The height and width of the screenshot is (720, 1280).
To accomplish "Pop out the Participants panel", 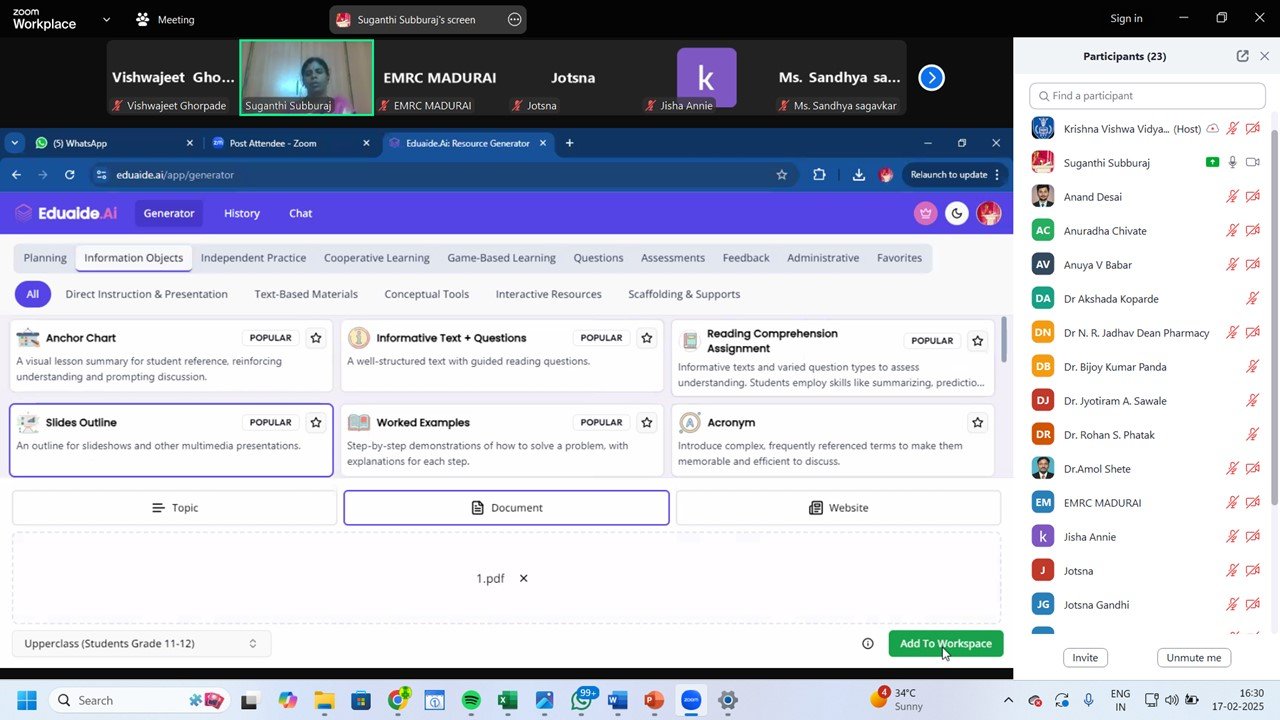I will 1242,56.
